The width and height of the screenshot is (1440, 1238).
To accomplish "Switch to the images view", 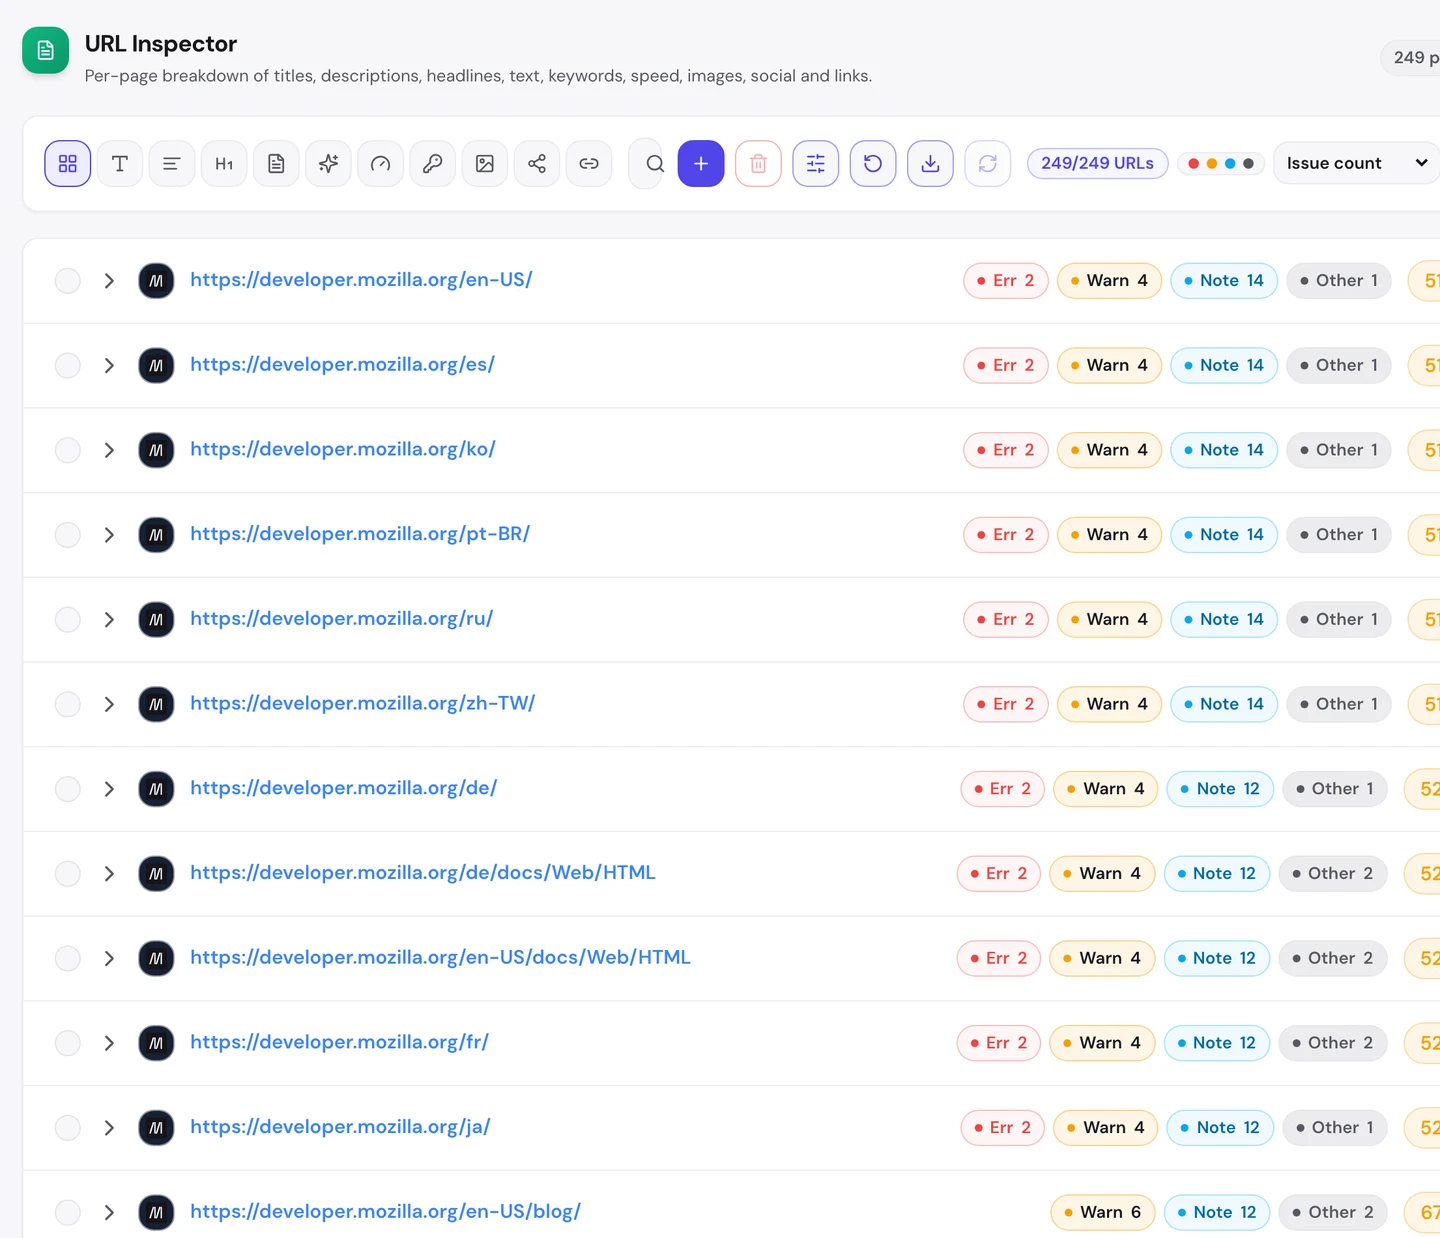I will [x=484, y=163].
